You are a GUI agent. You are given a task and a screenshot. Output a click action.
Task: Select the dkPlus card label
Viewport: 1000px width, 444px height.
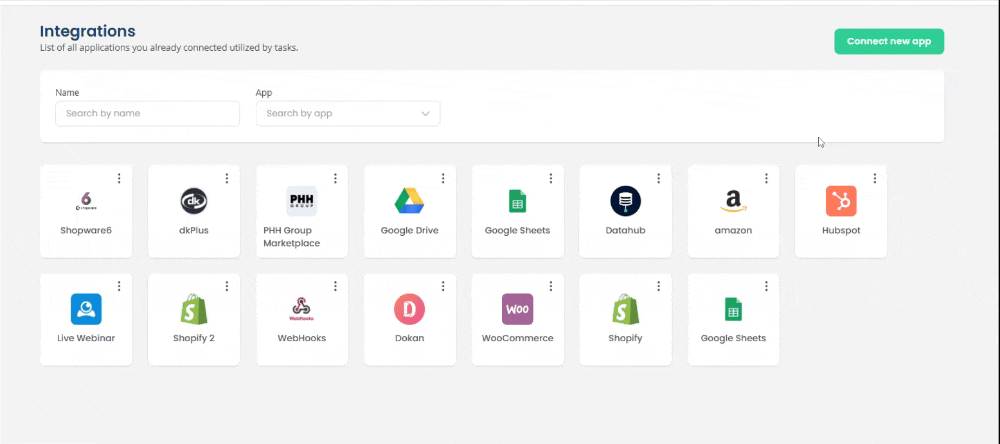(194, 230)
